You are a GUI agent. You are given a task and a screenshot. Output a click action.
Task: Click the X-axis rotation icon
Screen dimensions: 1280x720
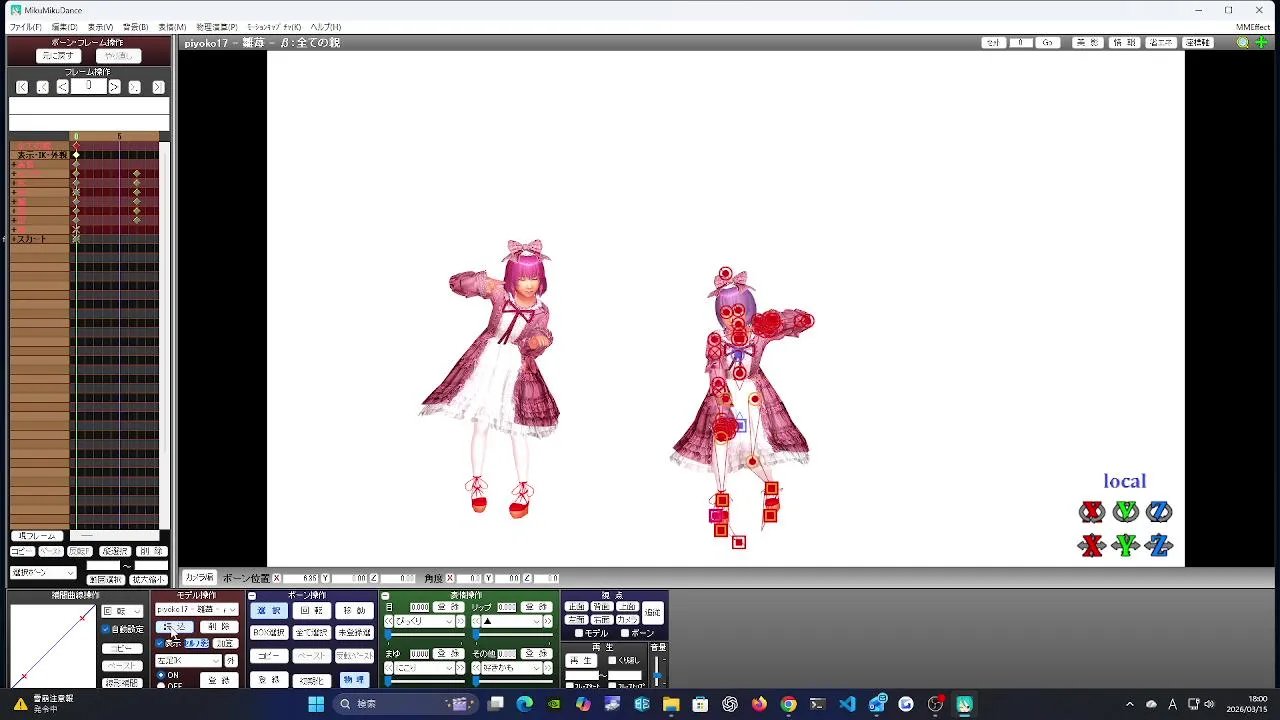[1092, 512]
